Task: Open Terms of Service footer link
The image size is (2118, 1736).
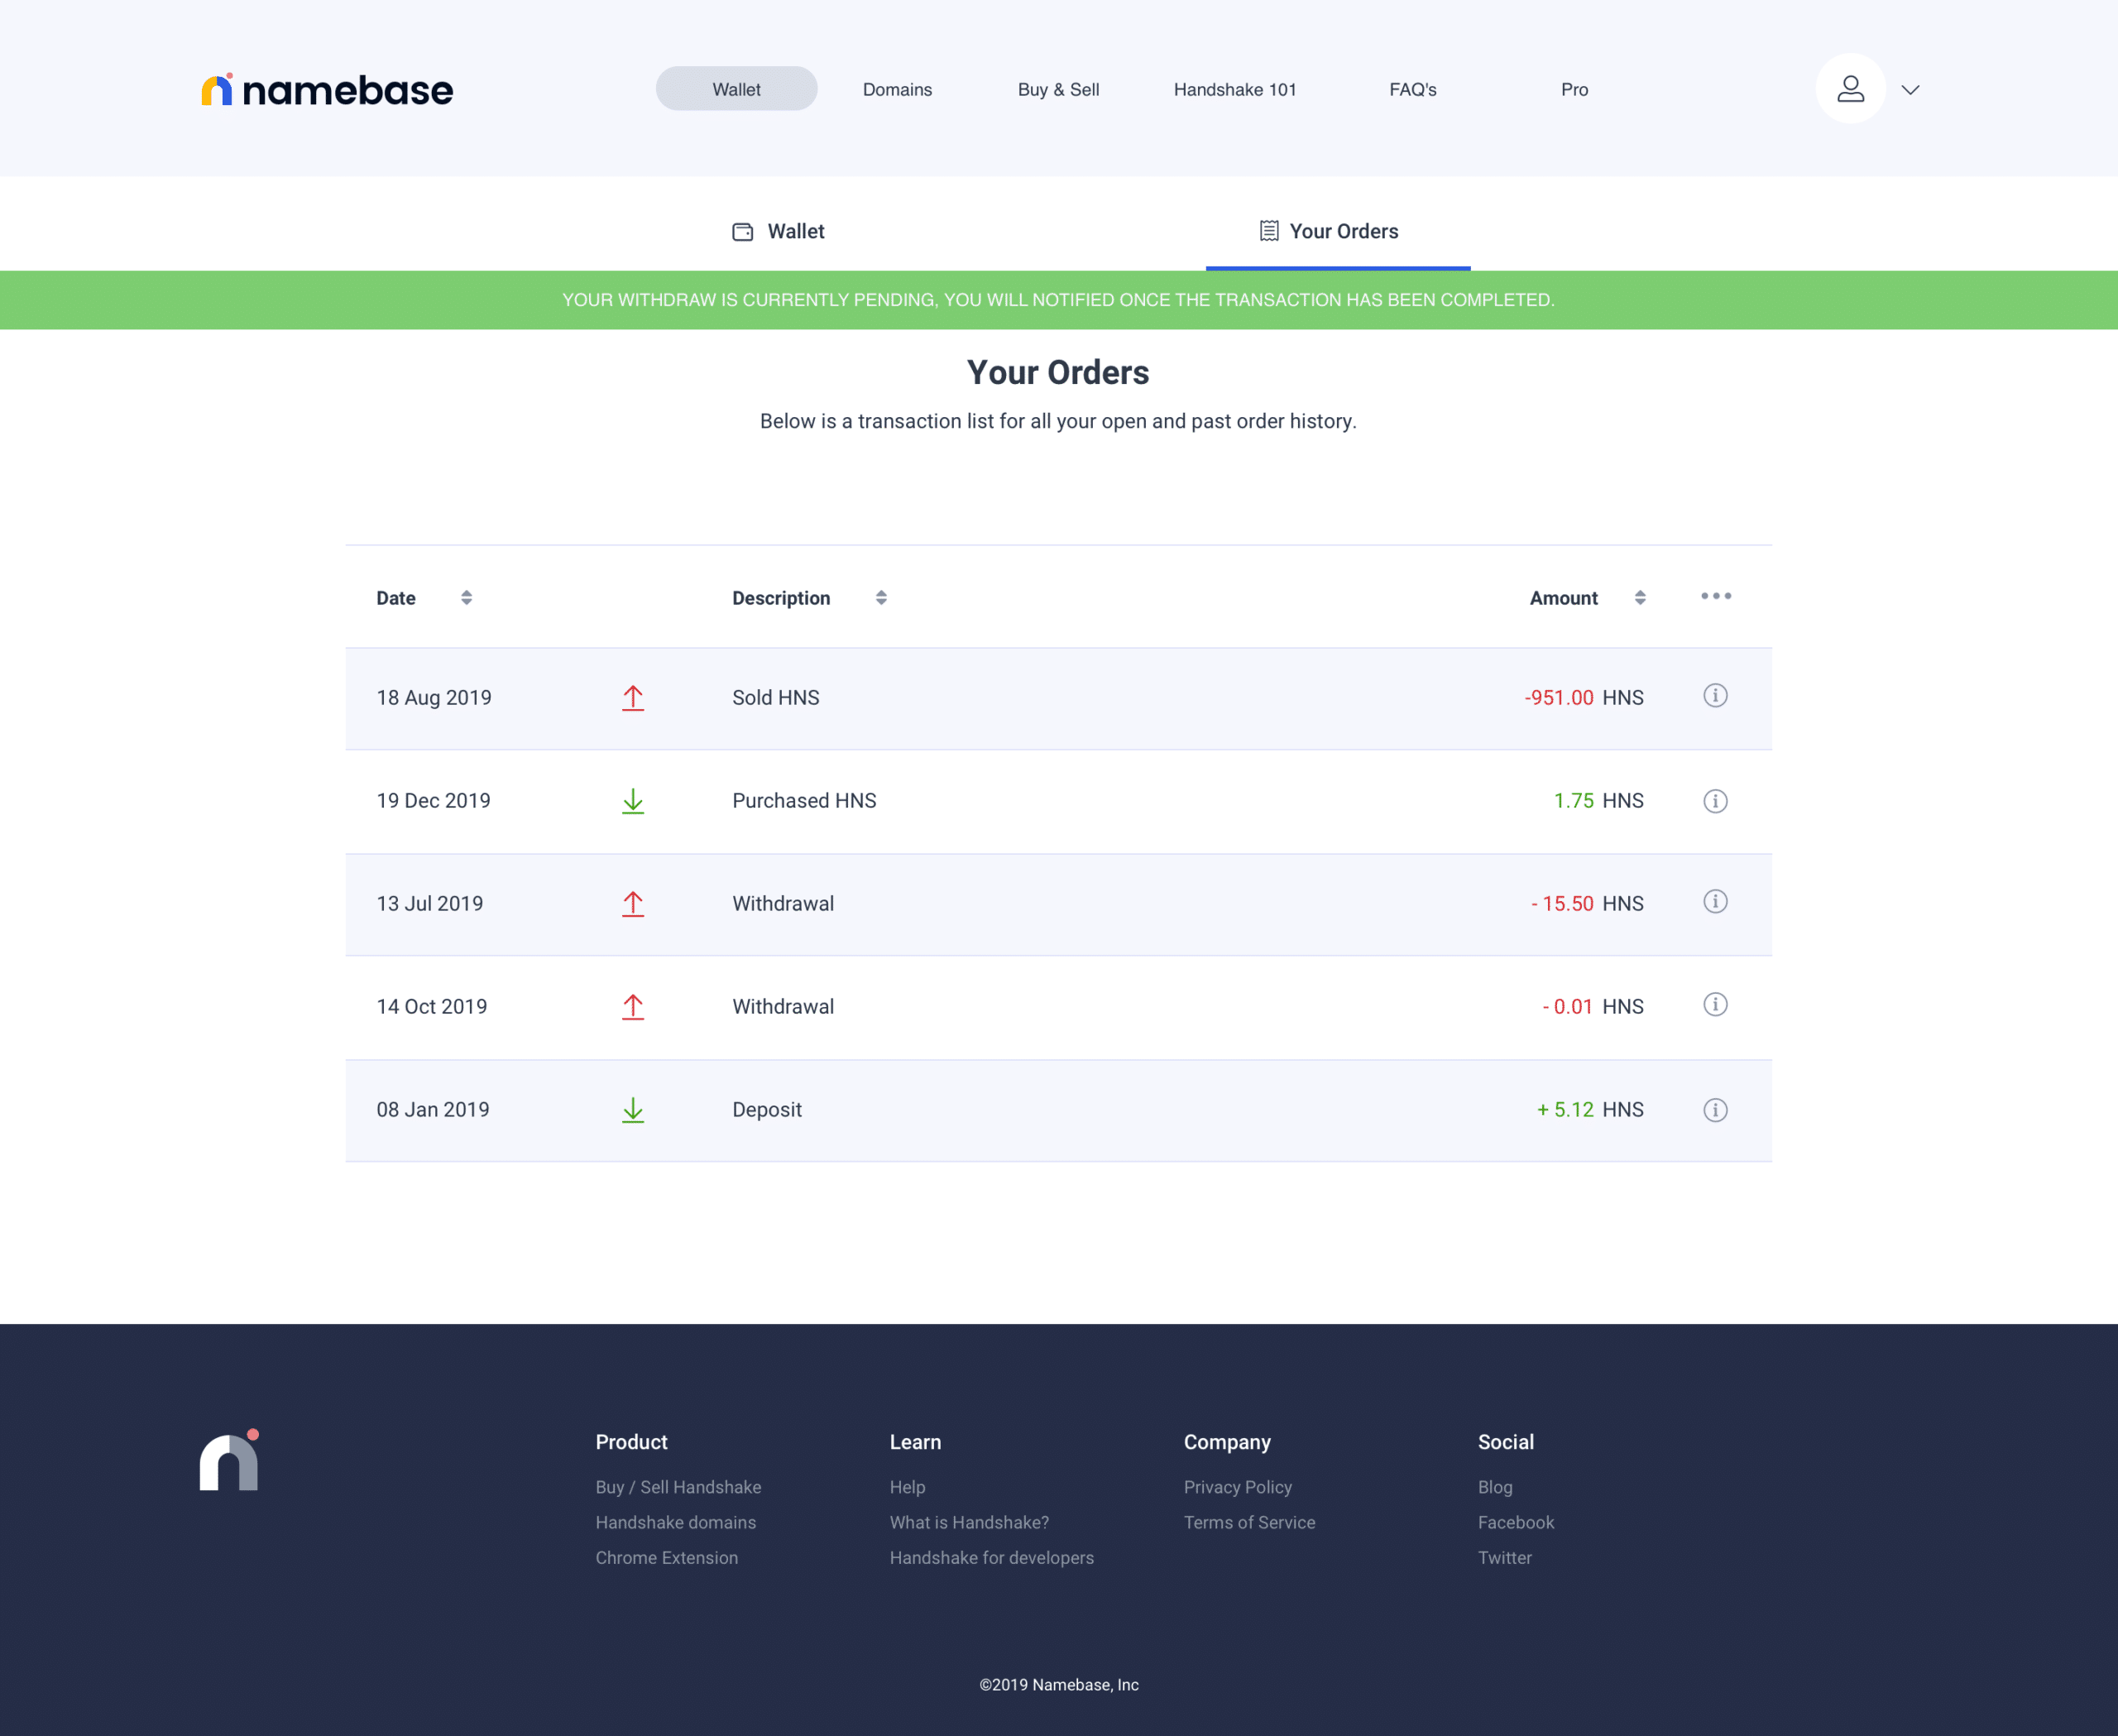Action: (1249, 1522)
